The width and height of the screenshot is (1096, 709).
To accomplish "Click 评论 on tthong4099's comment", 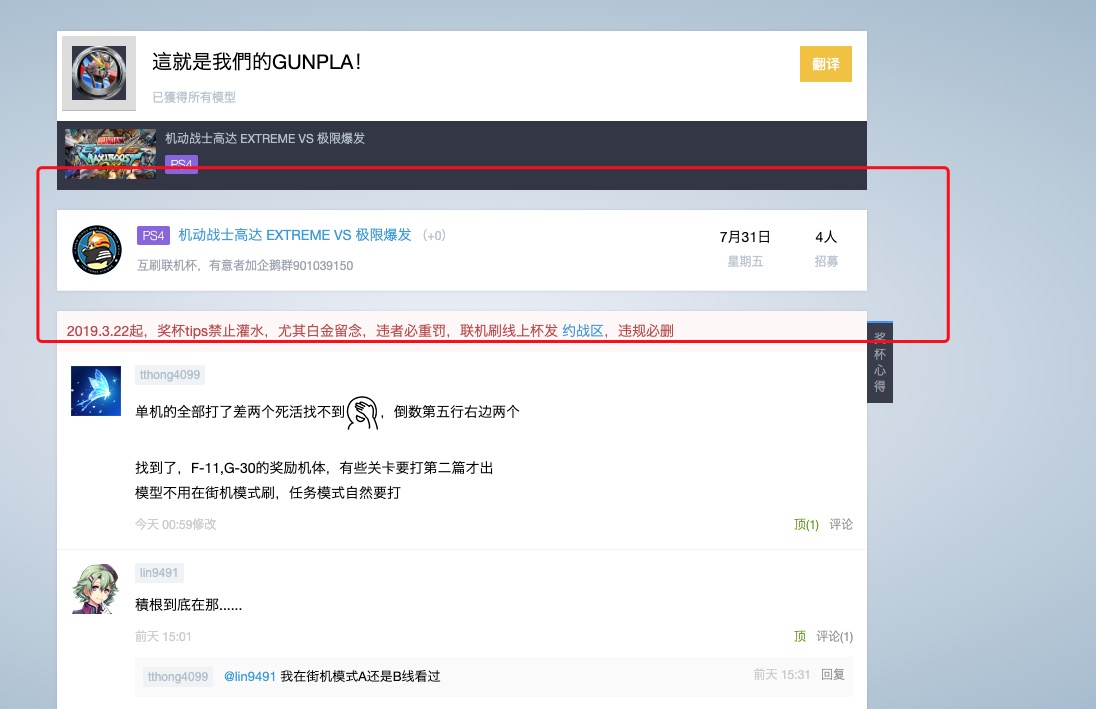I will [x=841, y=524].
